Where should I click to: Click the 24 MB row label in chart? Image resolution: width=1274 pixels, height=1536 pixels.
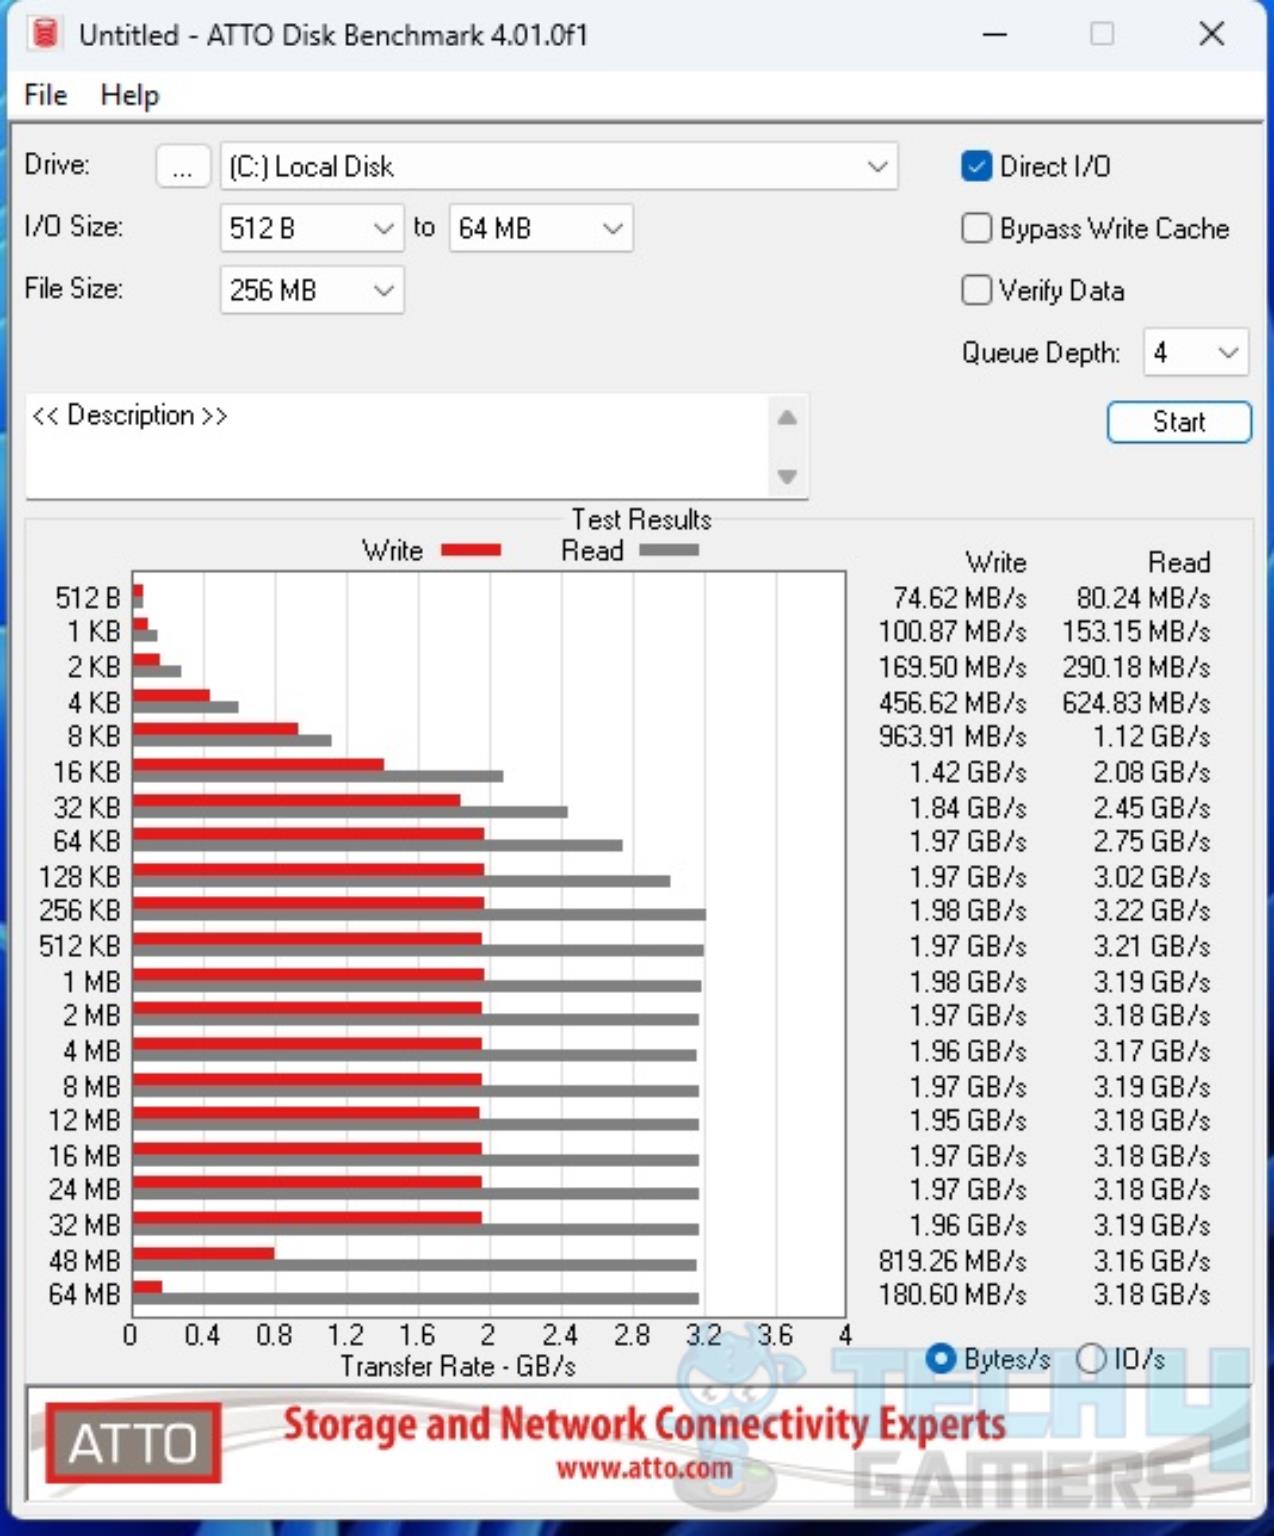click(85, 1190)
